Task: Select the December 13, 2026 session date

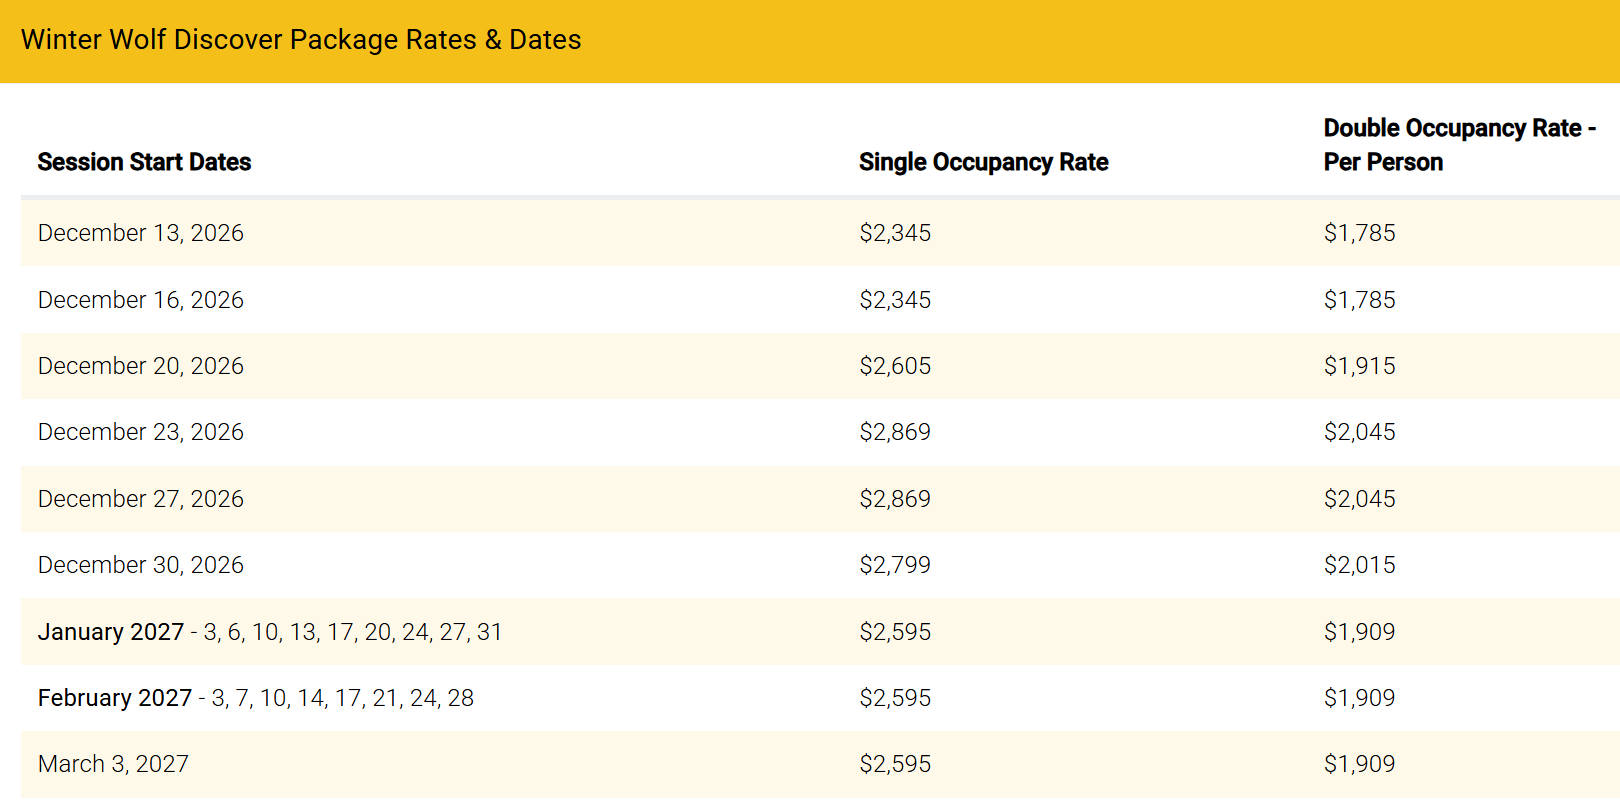Action: (x=141, y=233)
